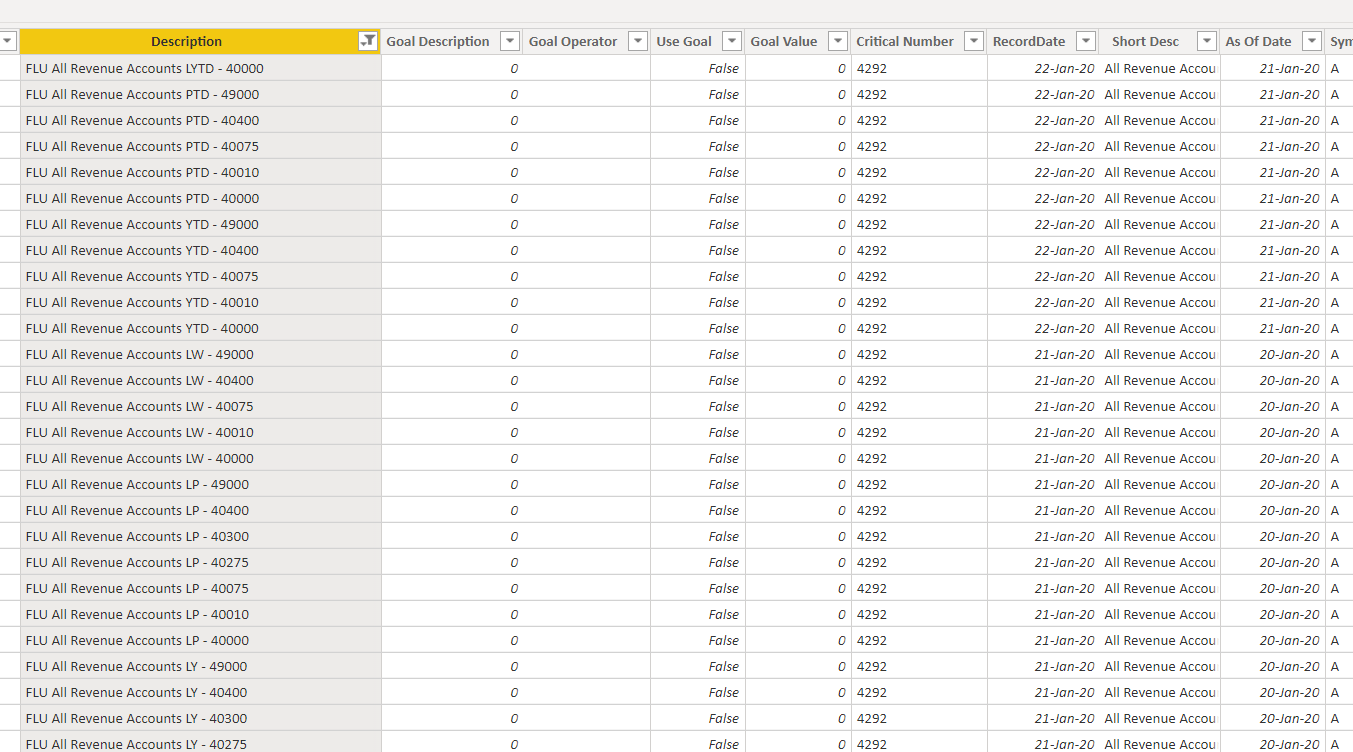
Task: Click As Of Date 21-Jan-20 in PTD - 40075 row
Action: pos(1272,146)
